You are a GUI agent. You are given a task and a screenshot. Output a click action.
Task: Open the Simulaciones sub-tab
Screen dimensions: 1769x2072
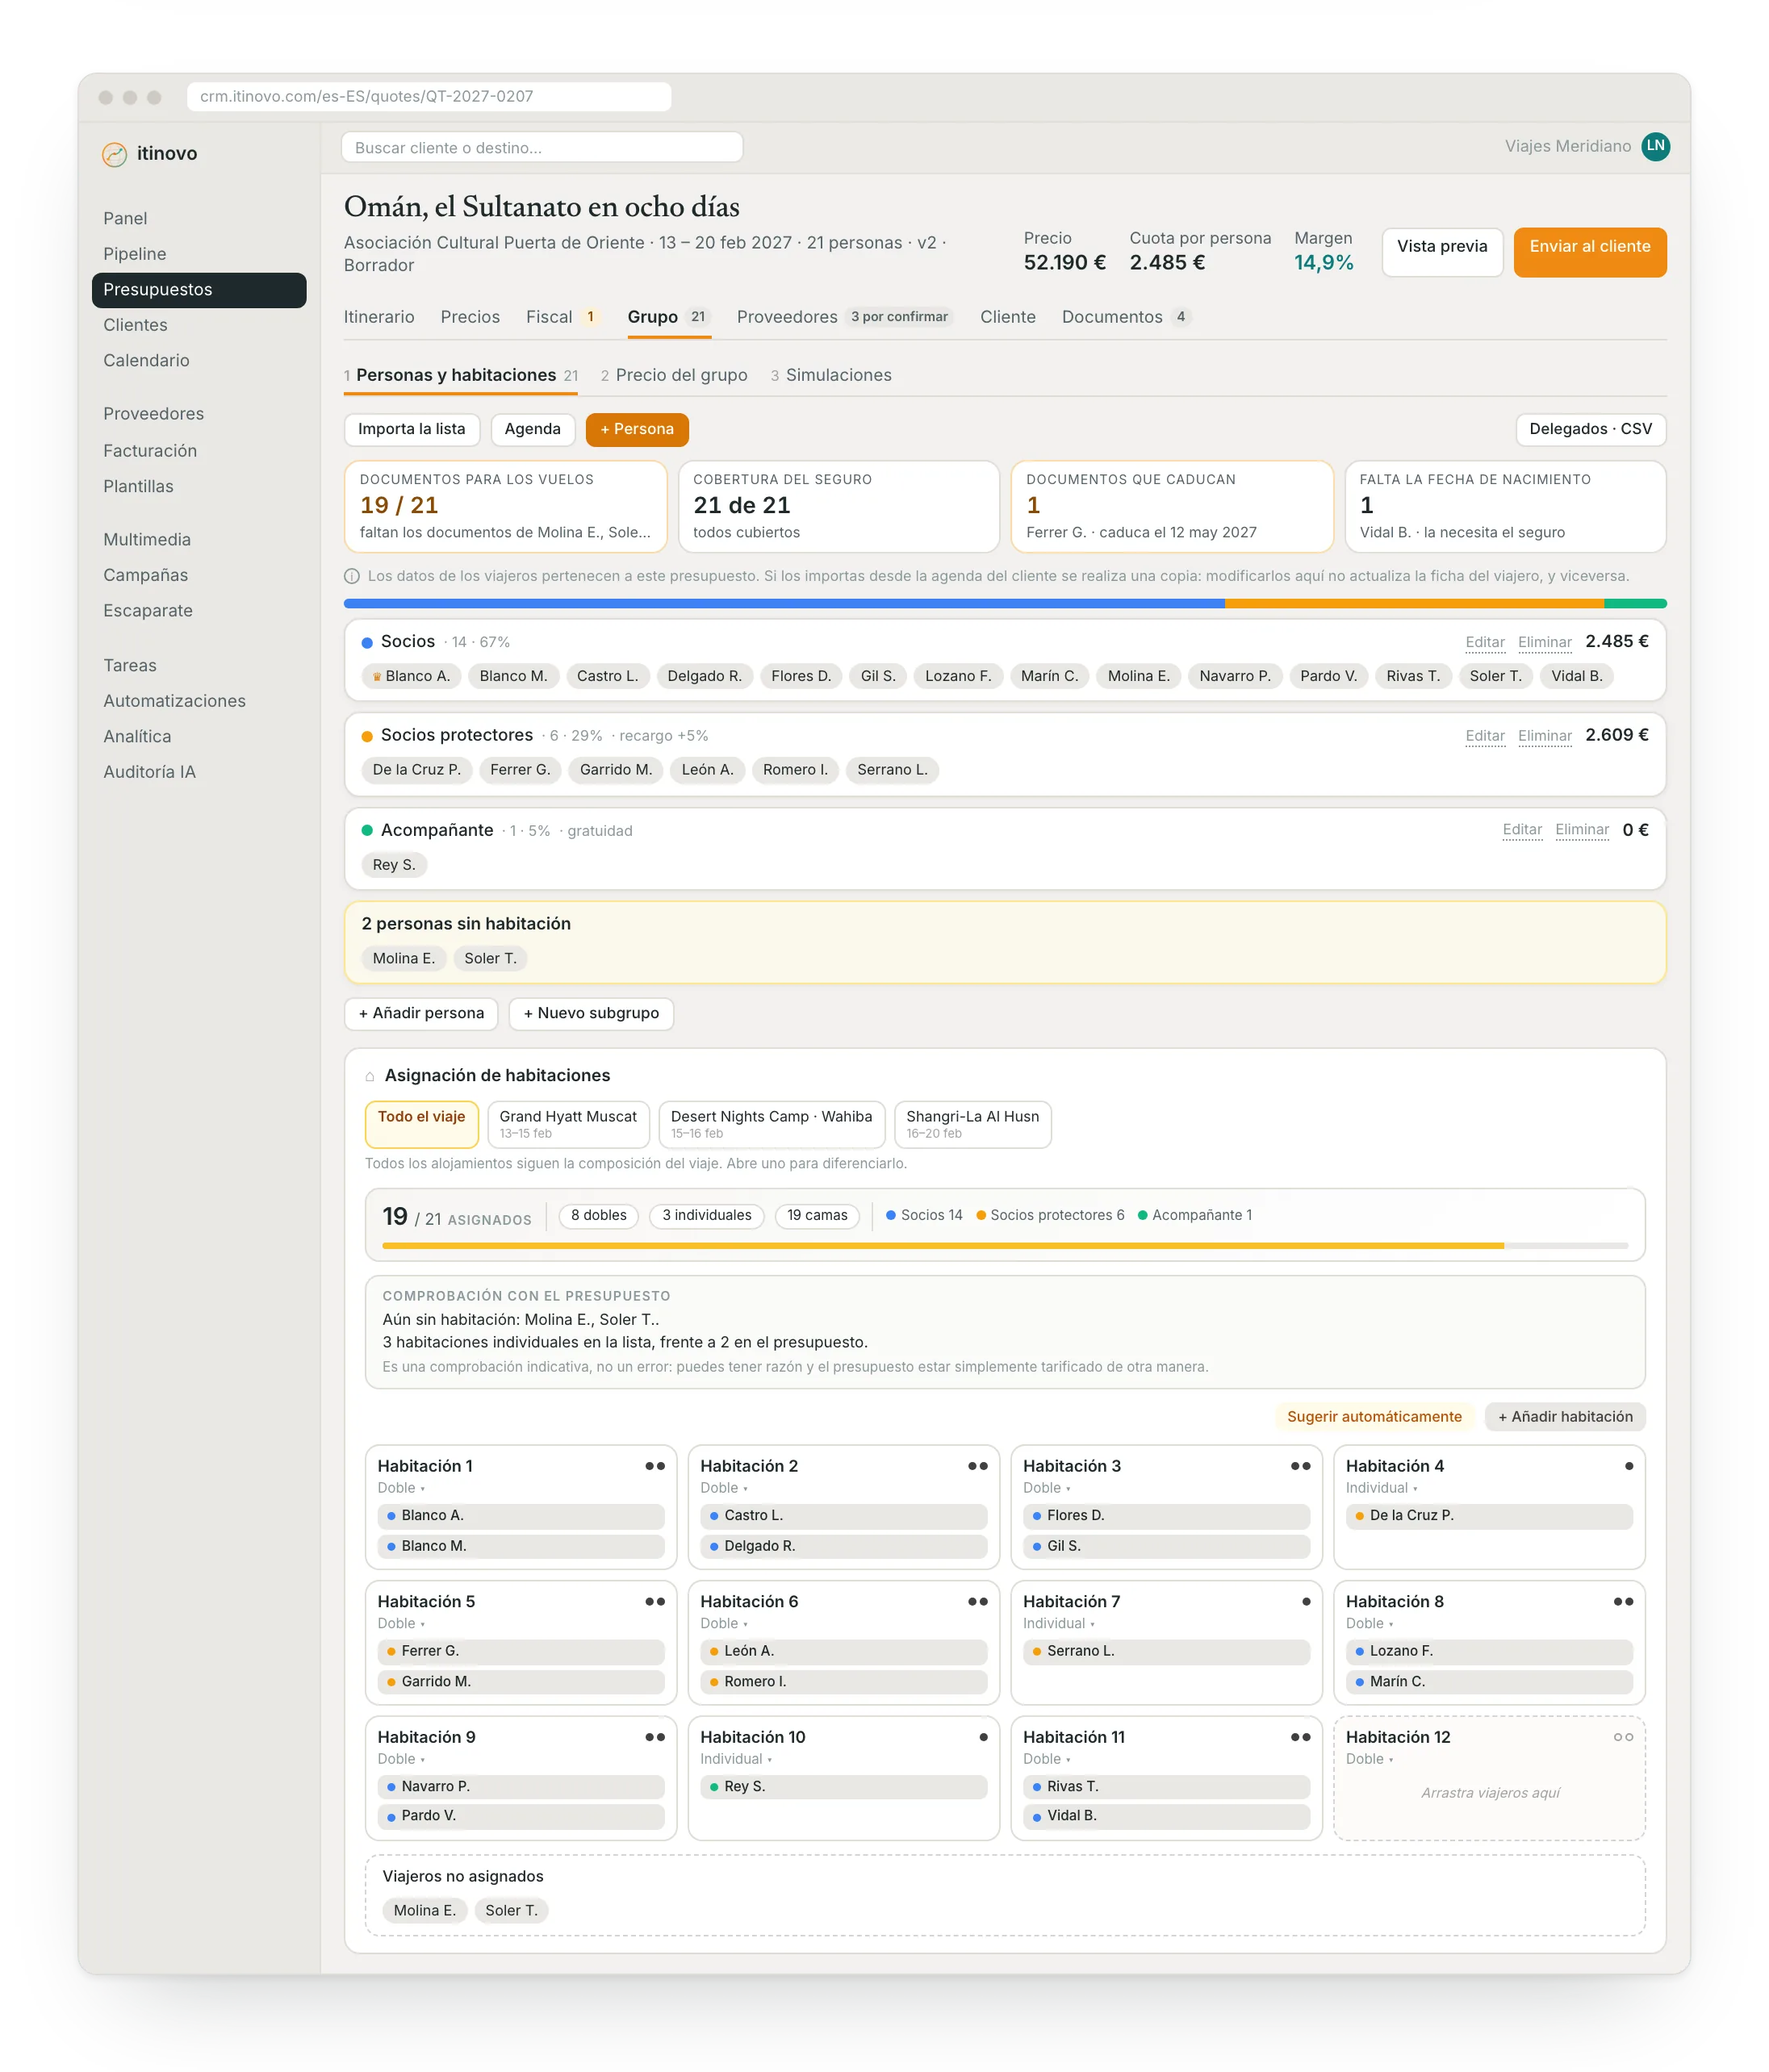point(831,375)
